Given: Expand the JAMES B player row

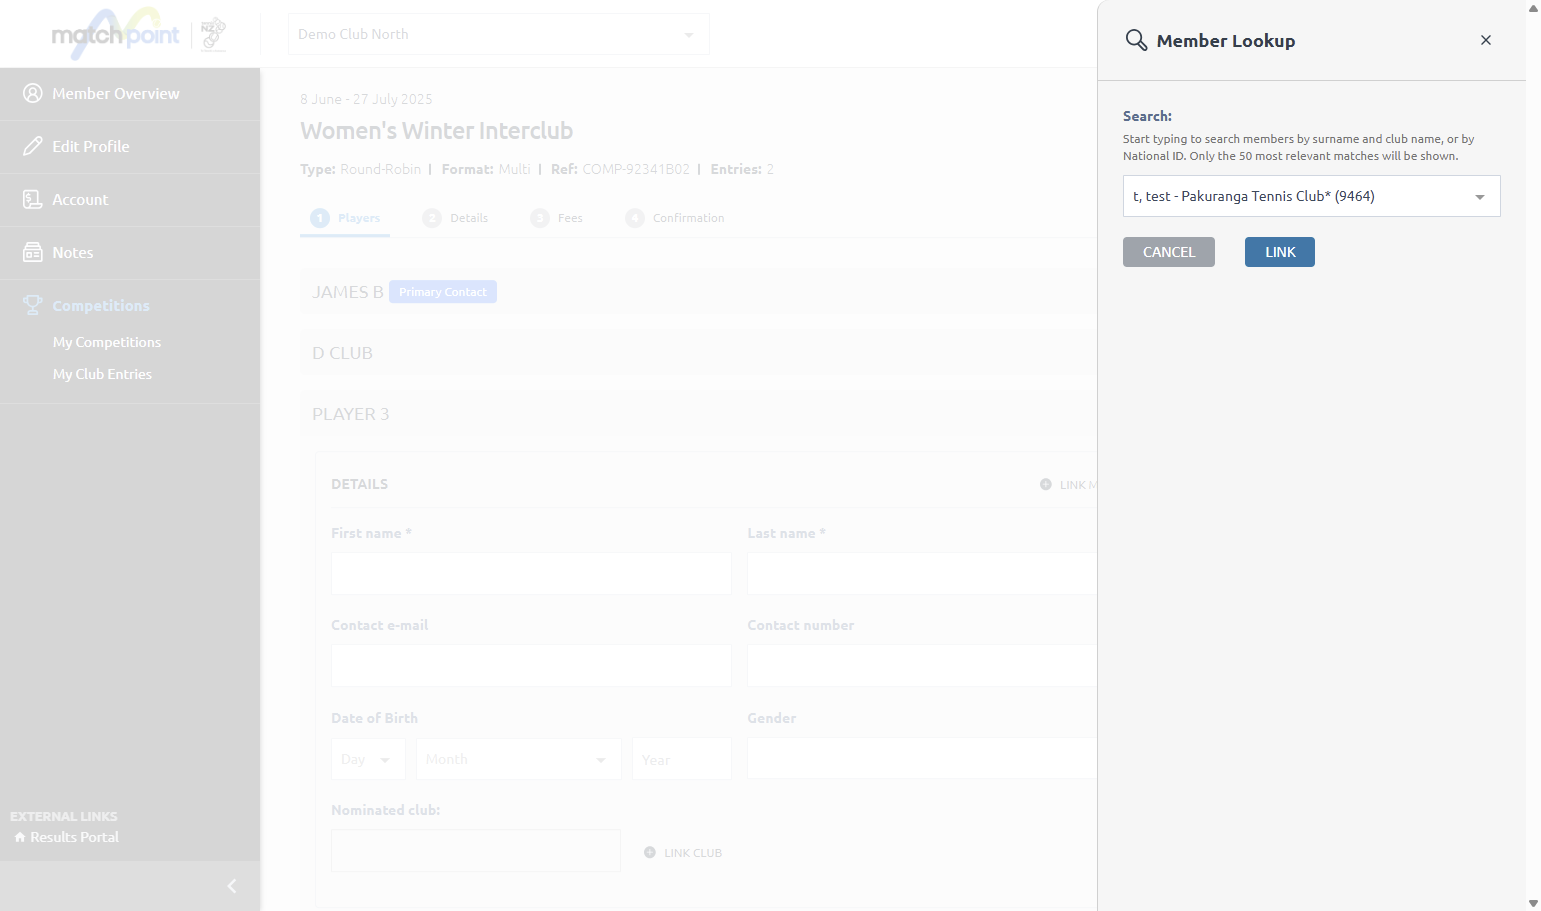Looking at the screenshot, I should point(698,292).
